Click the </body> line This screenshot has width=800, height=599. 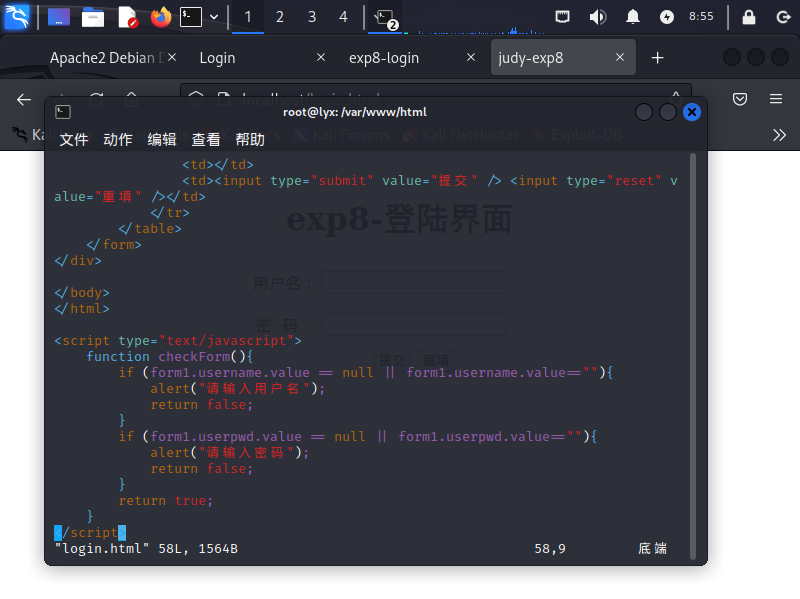click(x=82, y=292)
